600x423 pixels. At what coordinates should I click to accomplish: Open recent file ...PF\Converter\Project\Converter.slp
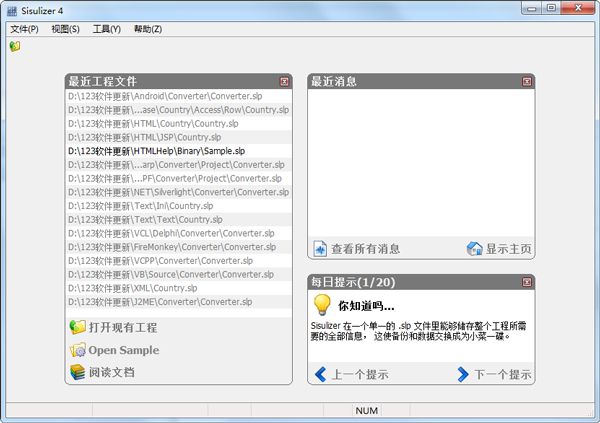[x=179, y=179]
